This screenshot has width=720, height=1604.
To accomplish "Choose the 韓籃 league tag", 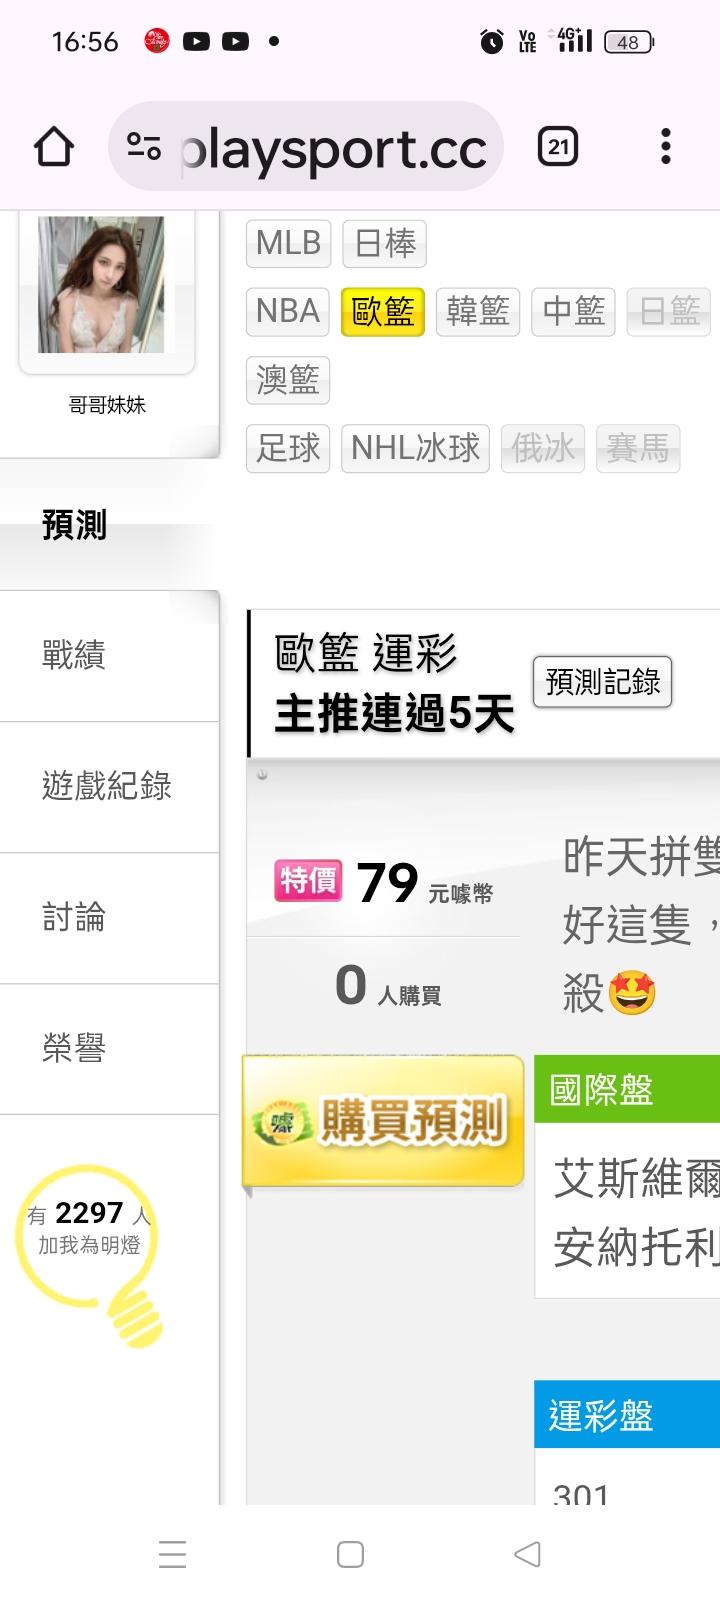I will 478,311.
